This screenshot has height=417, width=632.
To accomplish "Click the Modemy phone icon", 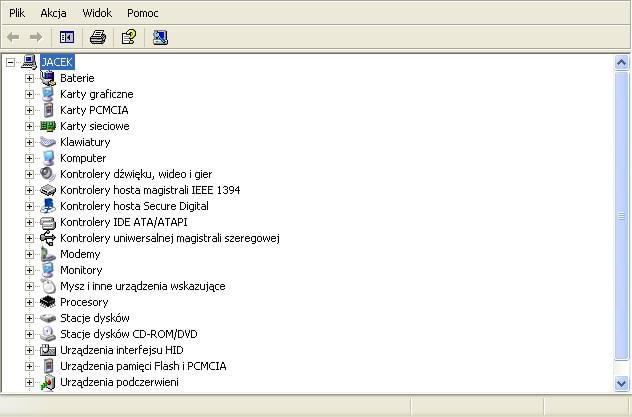I will click(48, 254).
